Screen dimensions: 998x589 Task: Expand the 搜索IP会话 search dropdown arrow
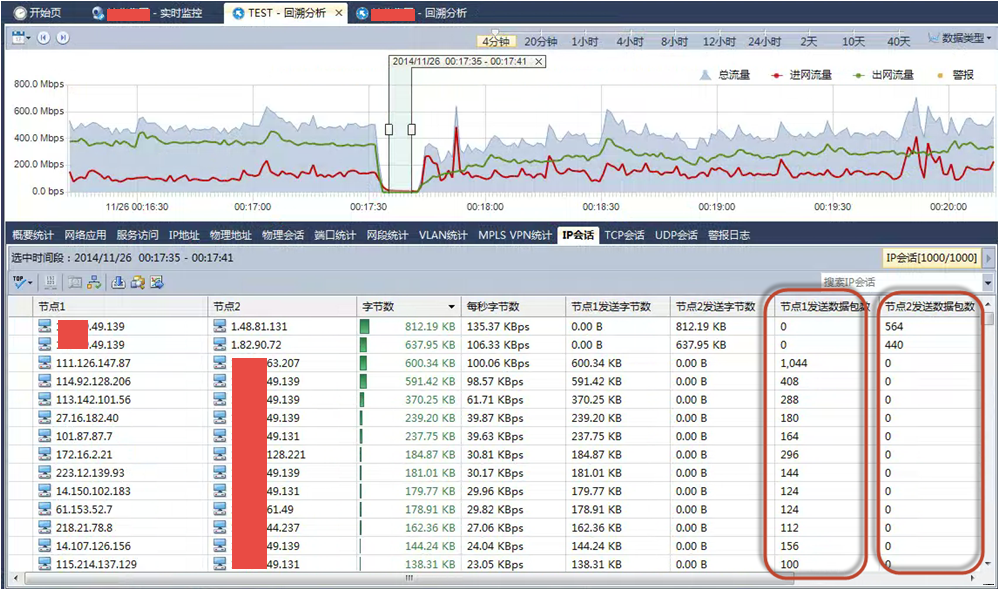click(988, 283)
